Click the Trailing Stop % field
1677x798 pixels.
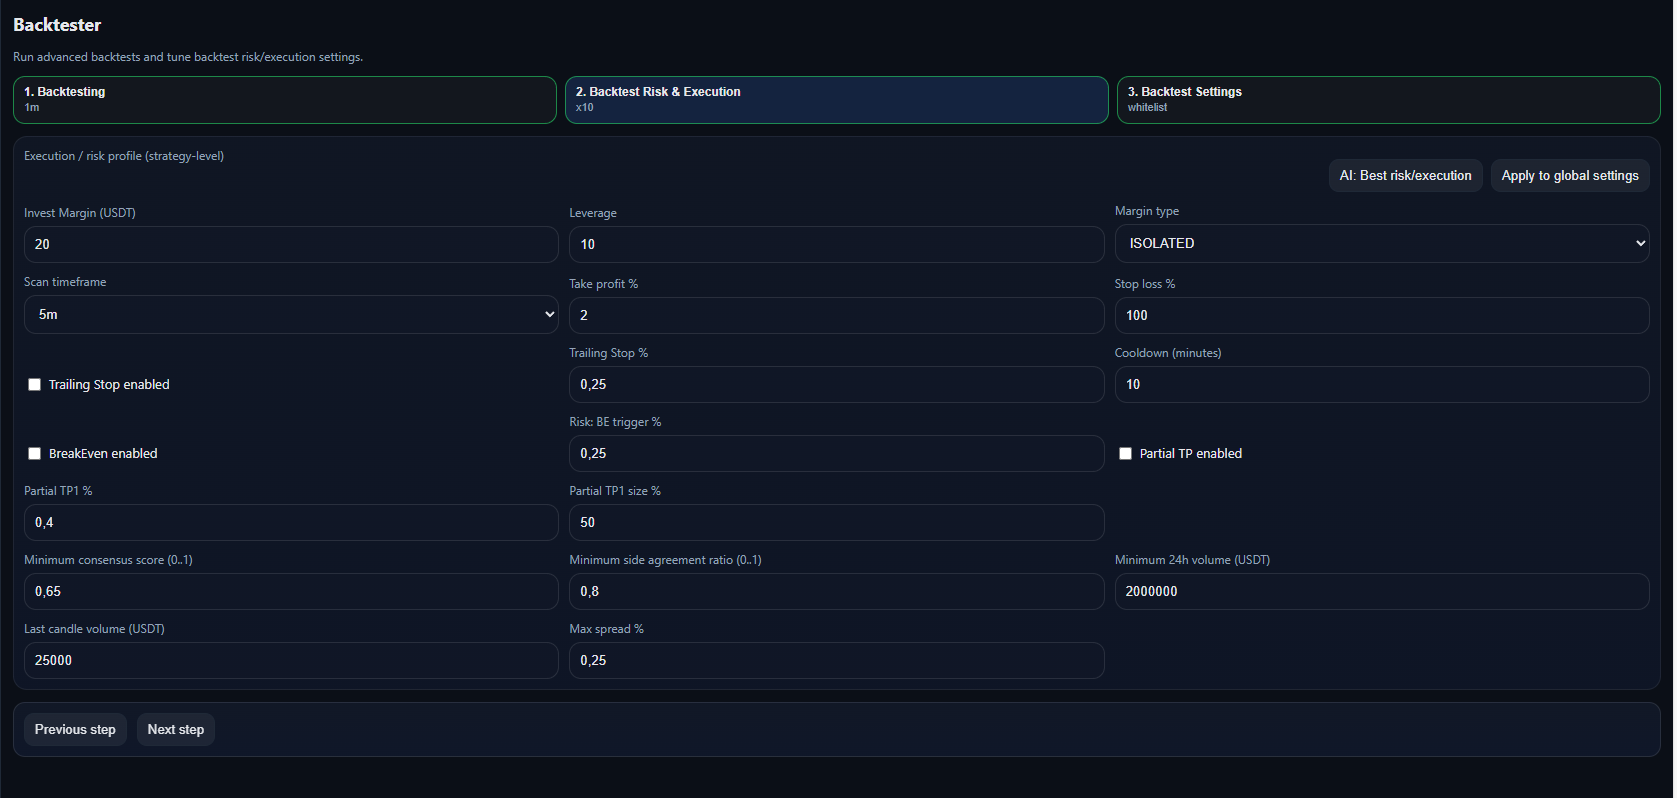tap(837, 385)
